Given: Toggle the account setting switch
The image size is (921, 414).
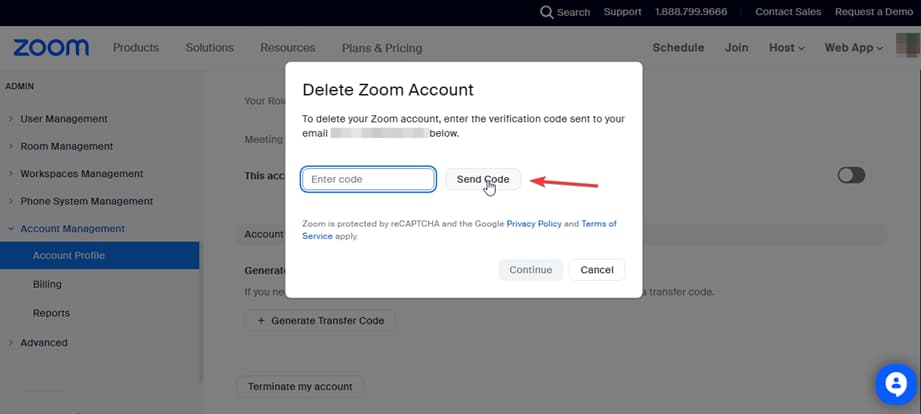Looking at the screenshot, I should point(851,175).
